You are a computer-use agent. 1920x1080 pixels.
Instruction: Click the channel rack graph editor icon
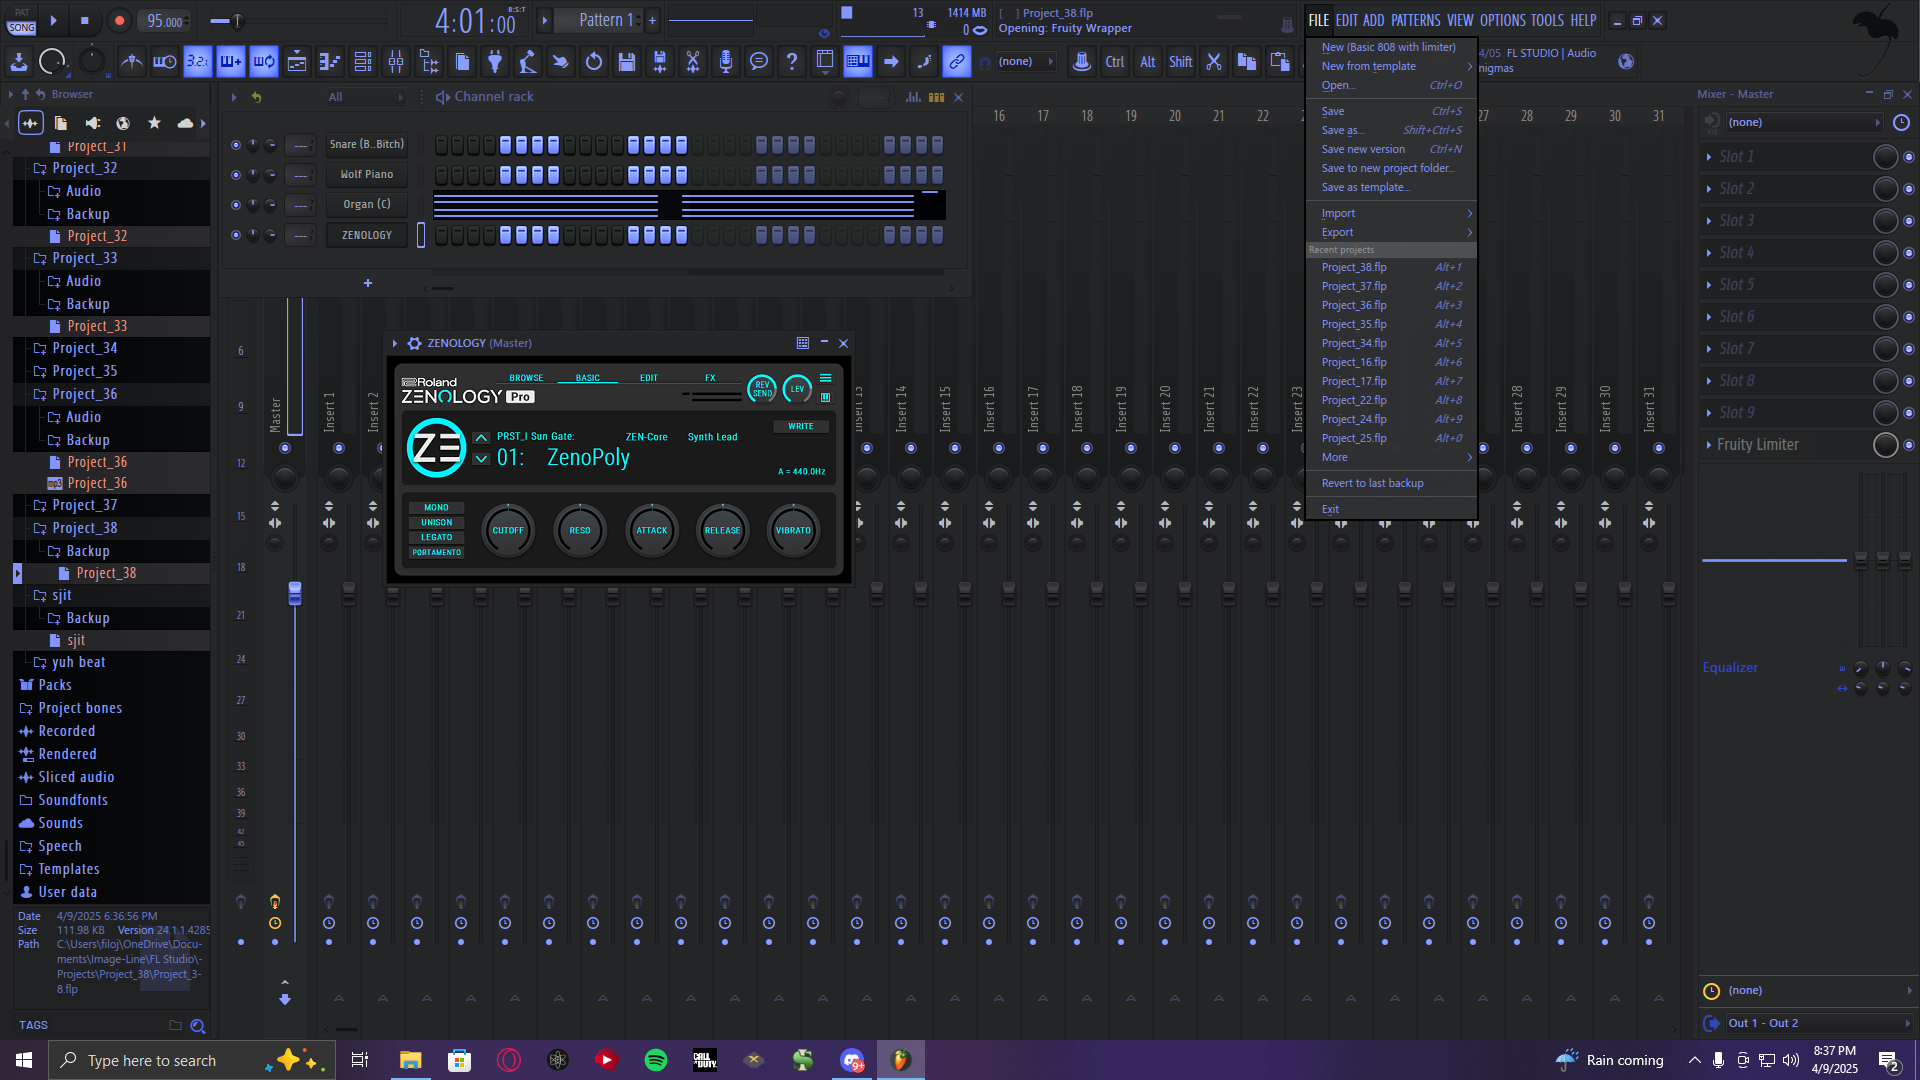click(x=913, y=97)
